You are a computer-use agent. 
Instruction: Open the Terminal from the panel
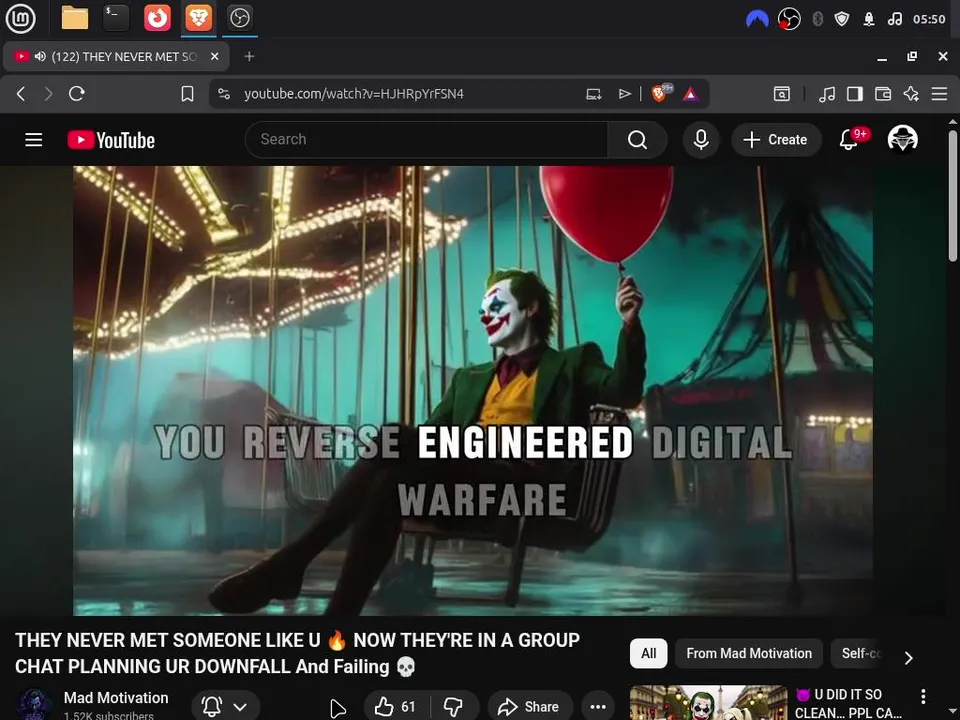tap(116, 18)
